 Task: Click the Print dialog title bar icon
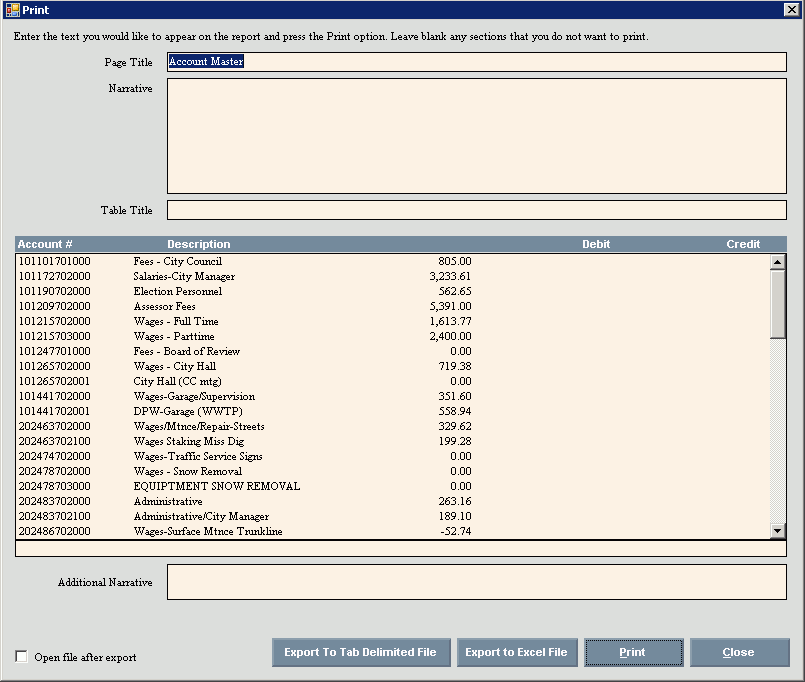click(12, 9)
